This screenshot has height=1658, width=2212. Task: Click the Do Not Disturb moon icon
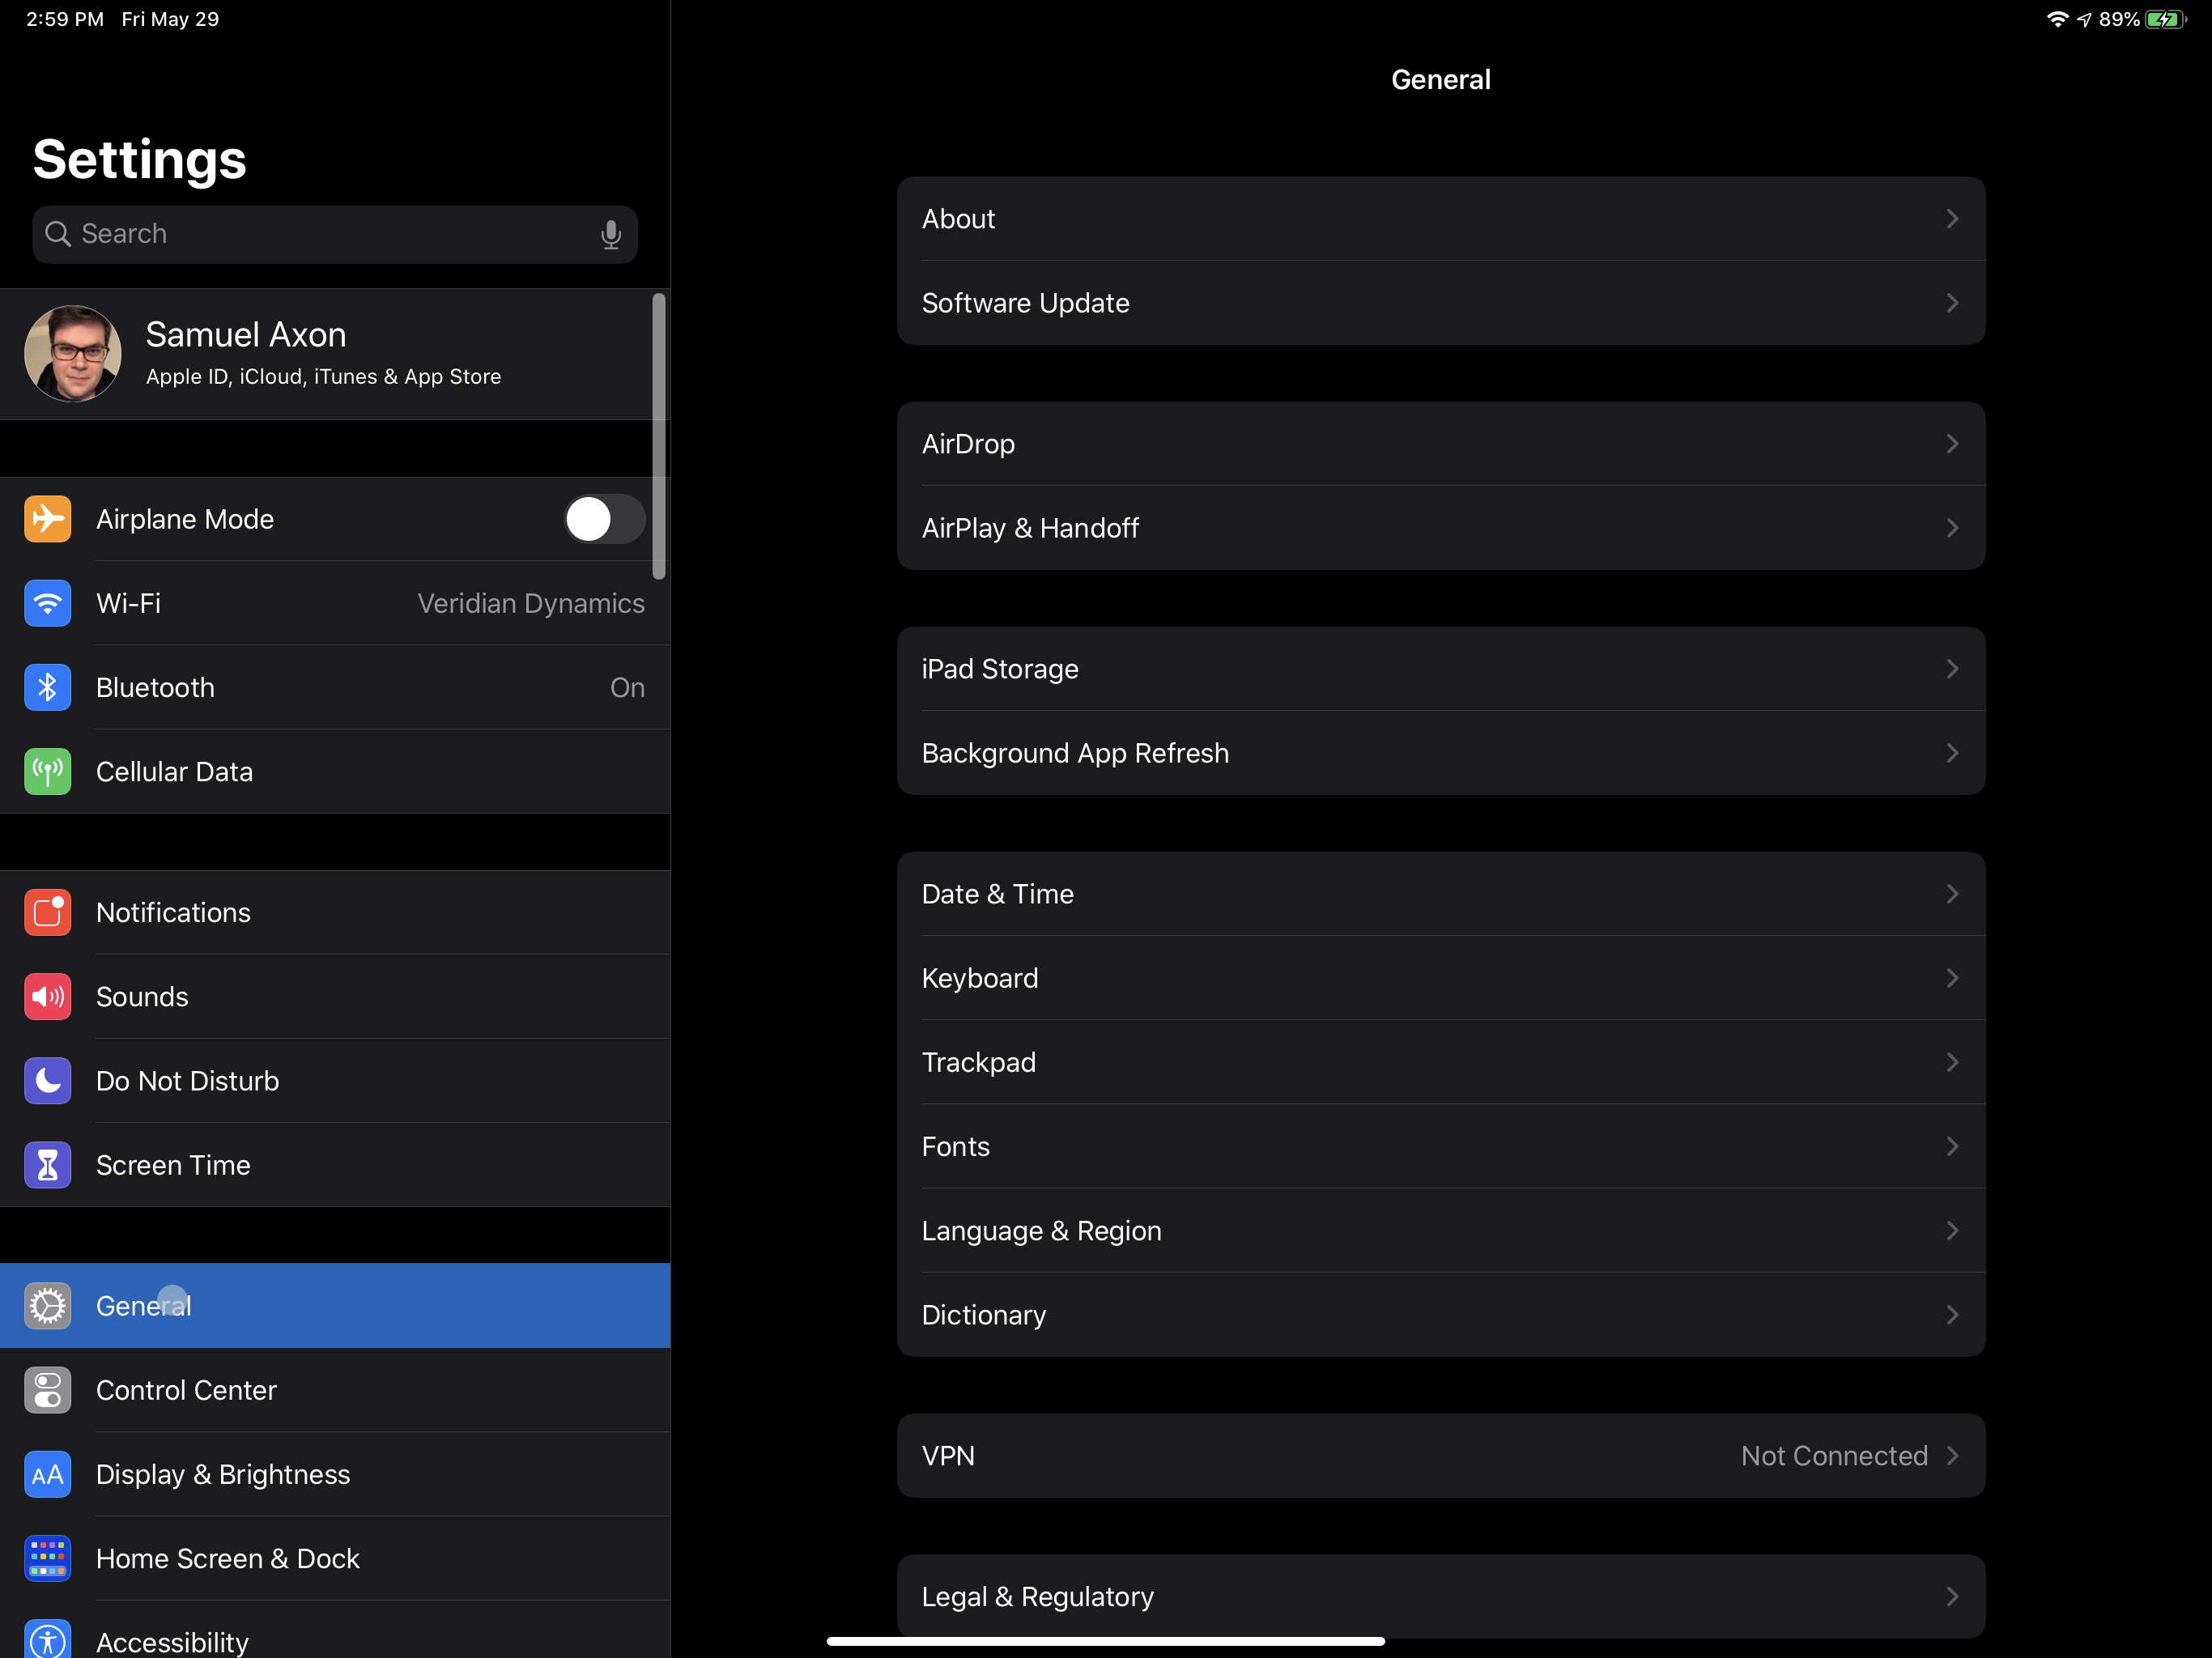(47, 1080)
